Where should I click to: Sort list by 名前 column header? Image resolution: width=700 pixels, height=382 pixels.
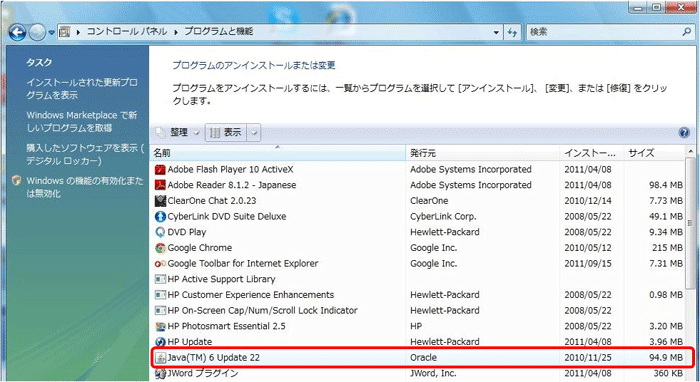pos(277,153)
